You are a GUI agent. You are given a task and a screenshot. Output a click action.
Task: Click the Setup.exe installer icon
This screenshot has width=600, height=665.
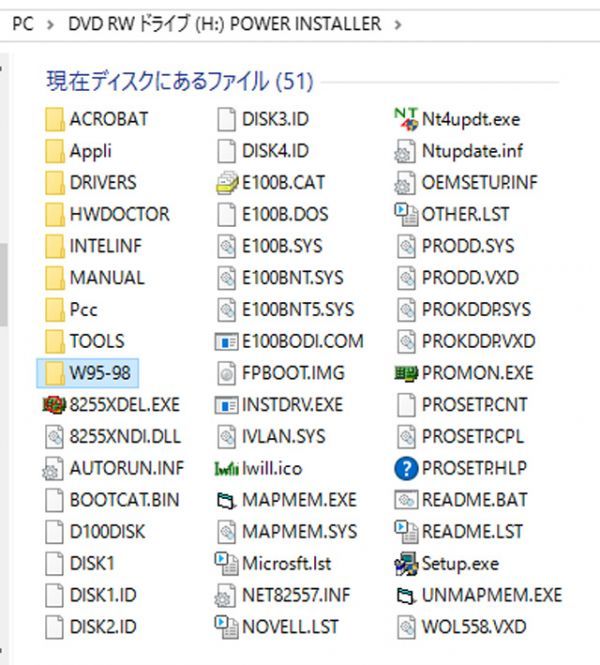[x=406, y=564]
